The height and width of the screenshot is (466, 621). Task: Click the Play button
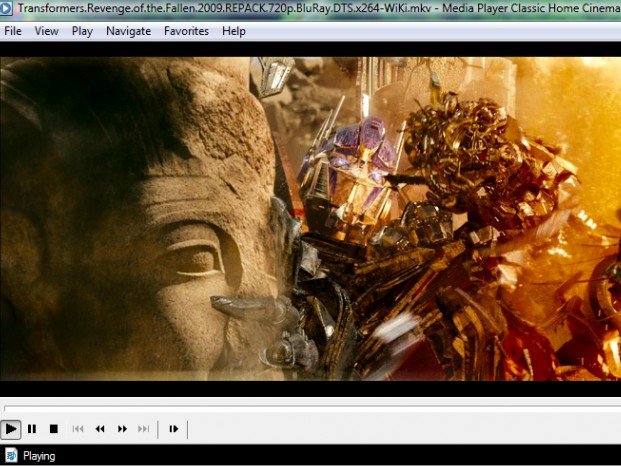11,429
